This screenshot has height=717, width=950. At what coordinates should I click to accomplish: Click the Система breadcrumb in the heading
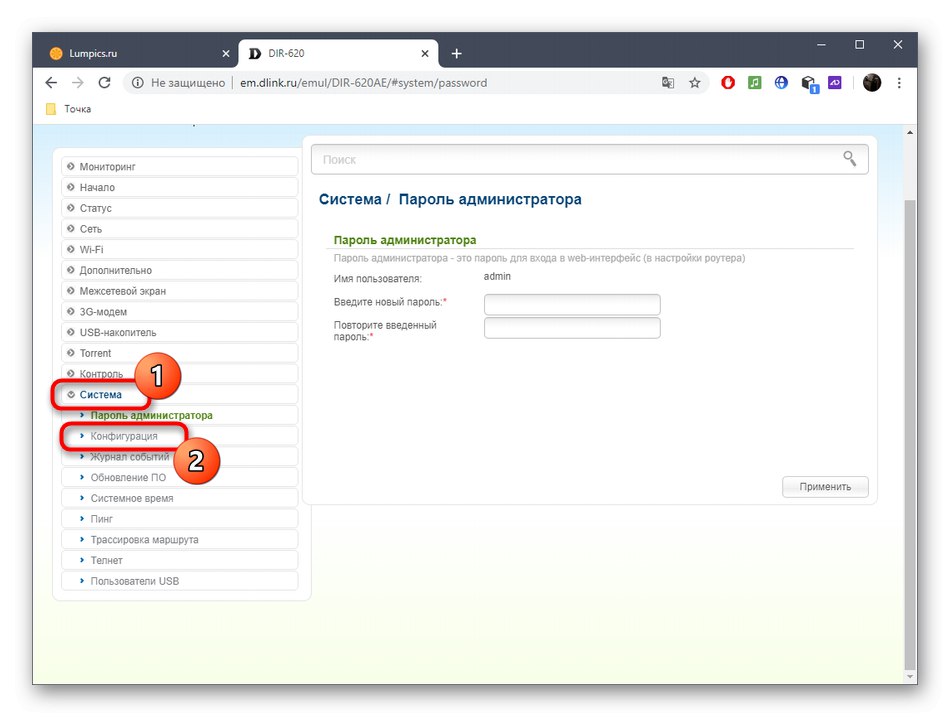coord(350,199)
